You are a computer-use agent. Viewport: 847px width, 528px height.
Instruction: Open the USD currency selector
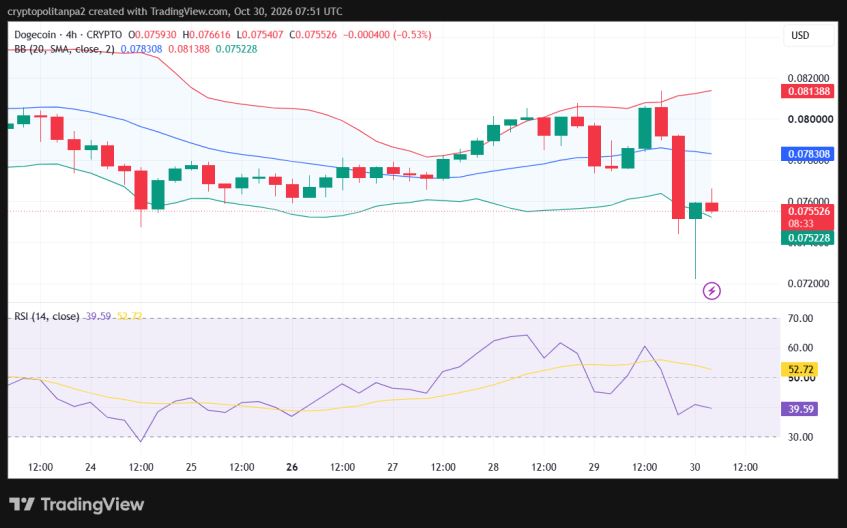click(808, 36)
